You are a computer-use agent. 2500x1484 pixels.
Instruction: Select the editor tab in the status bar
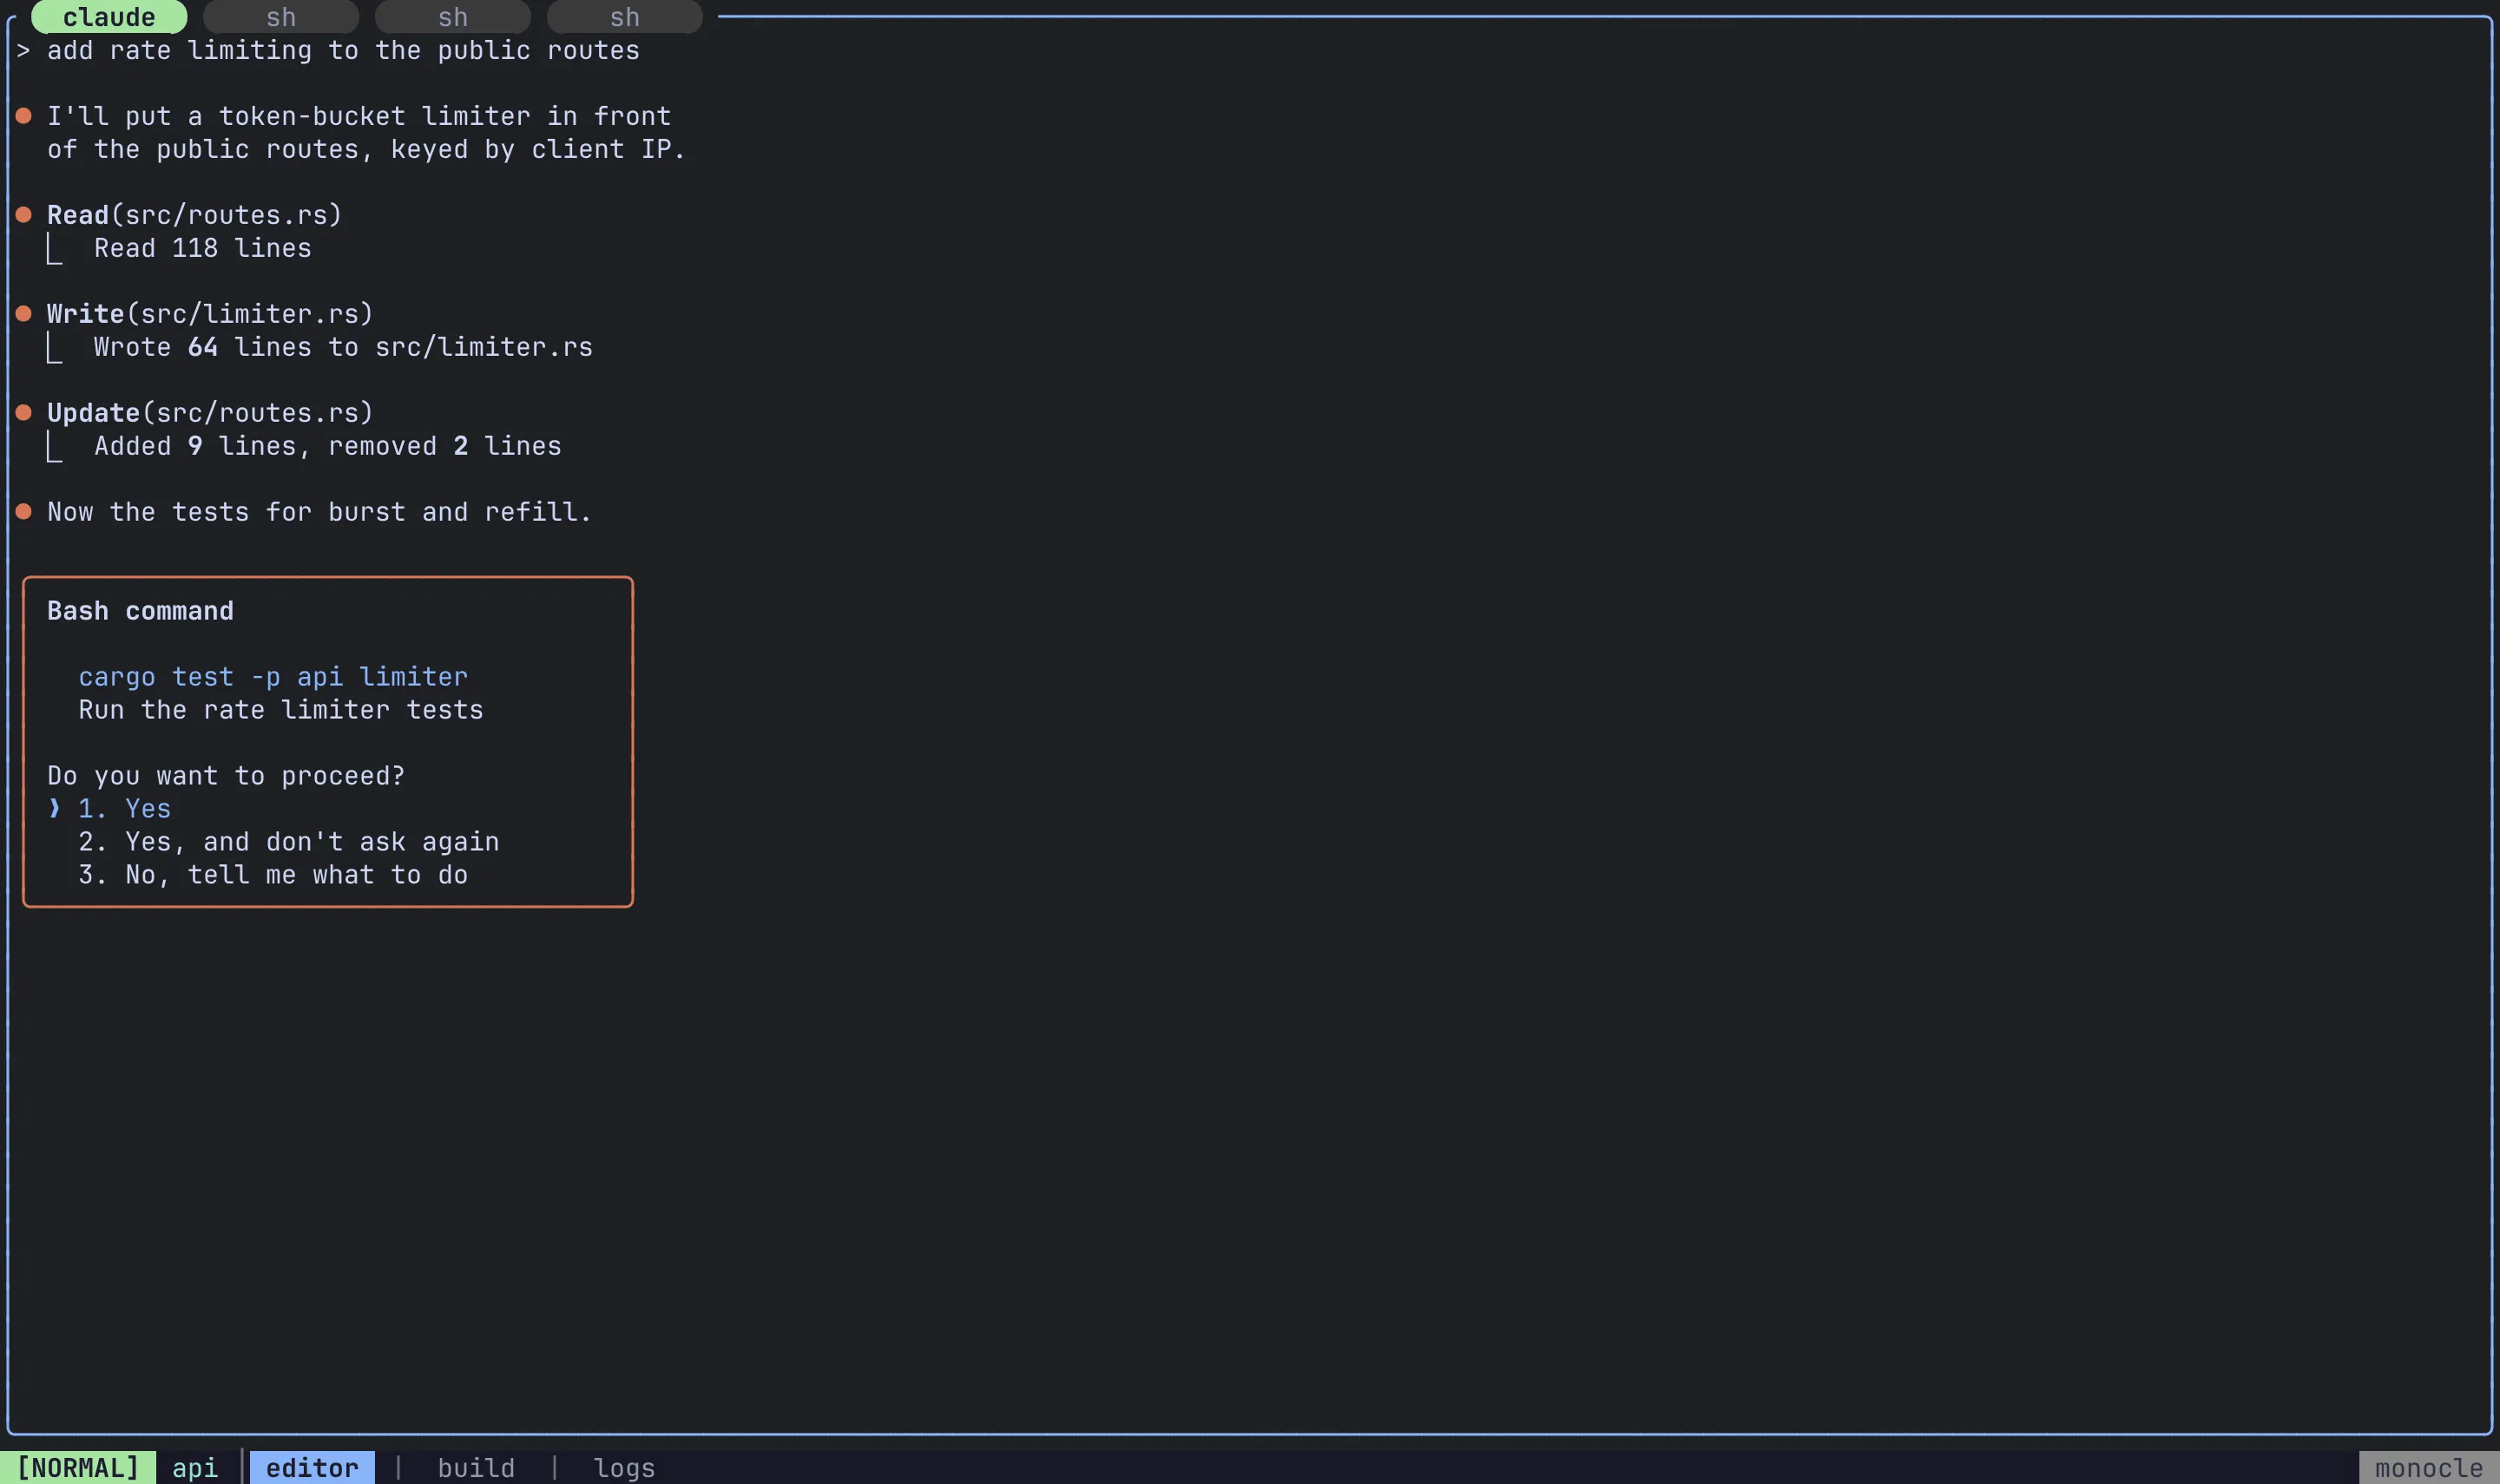click(312, 1467)
